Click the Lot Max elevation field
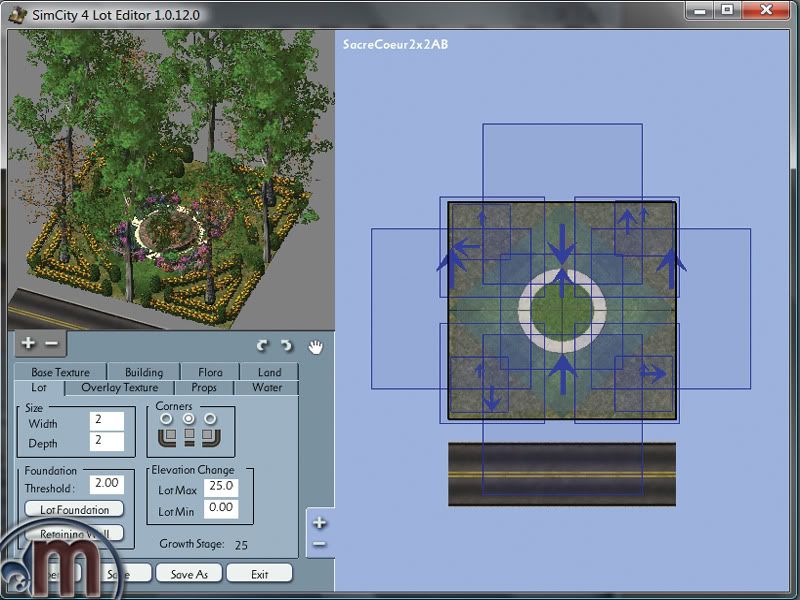Viewport: 800px width, 600px height. click(x=221, y=487)
